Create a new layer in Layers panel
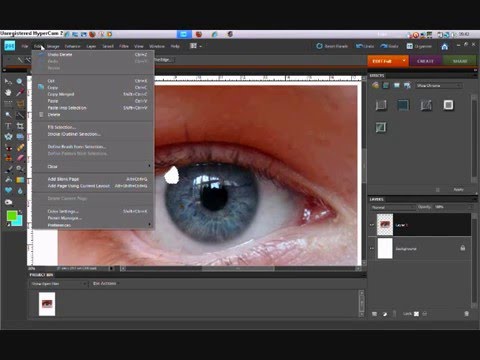 tap(374, 314)
